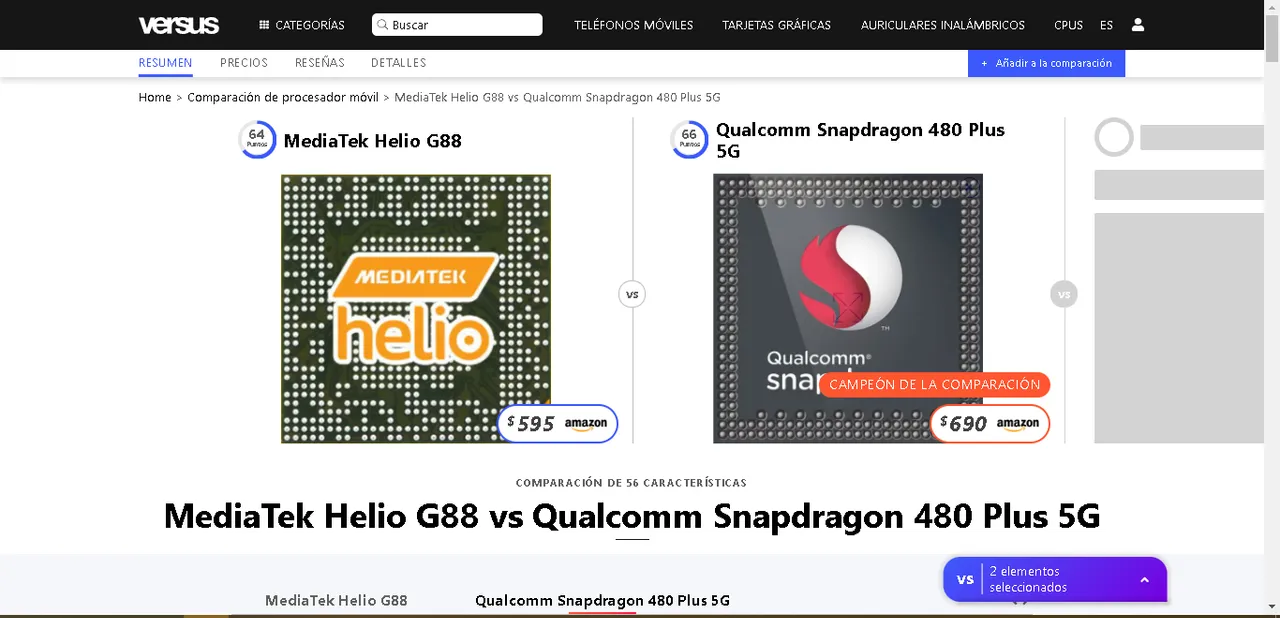
Task: Click the 66 points score circle
Action: 689,139
